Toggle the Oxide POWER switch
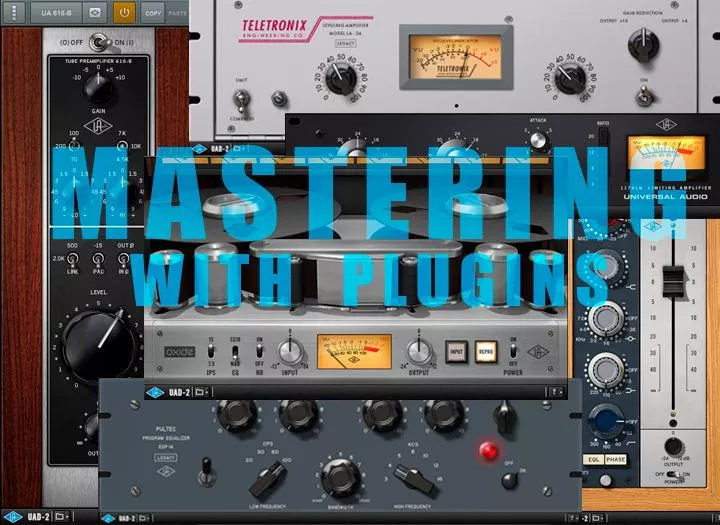 click(x=513, y=352)
